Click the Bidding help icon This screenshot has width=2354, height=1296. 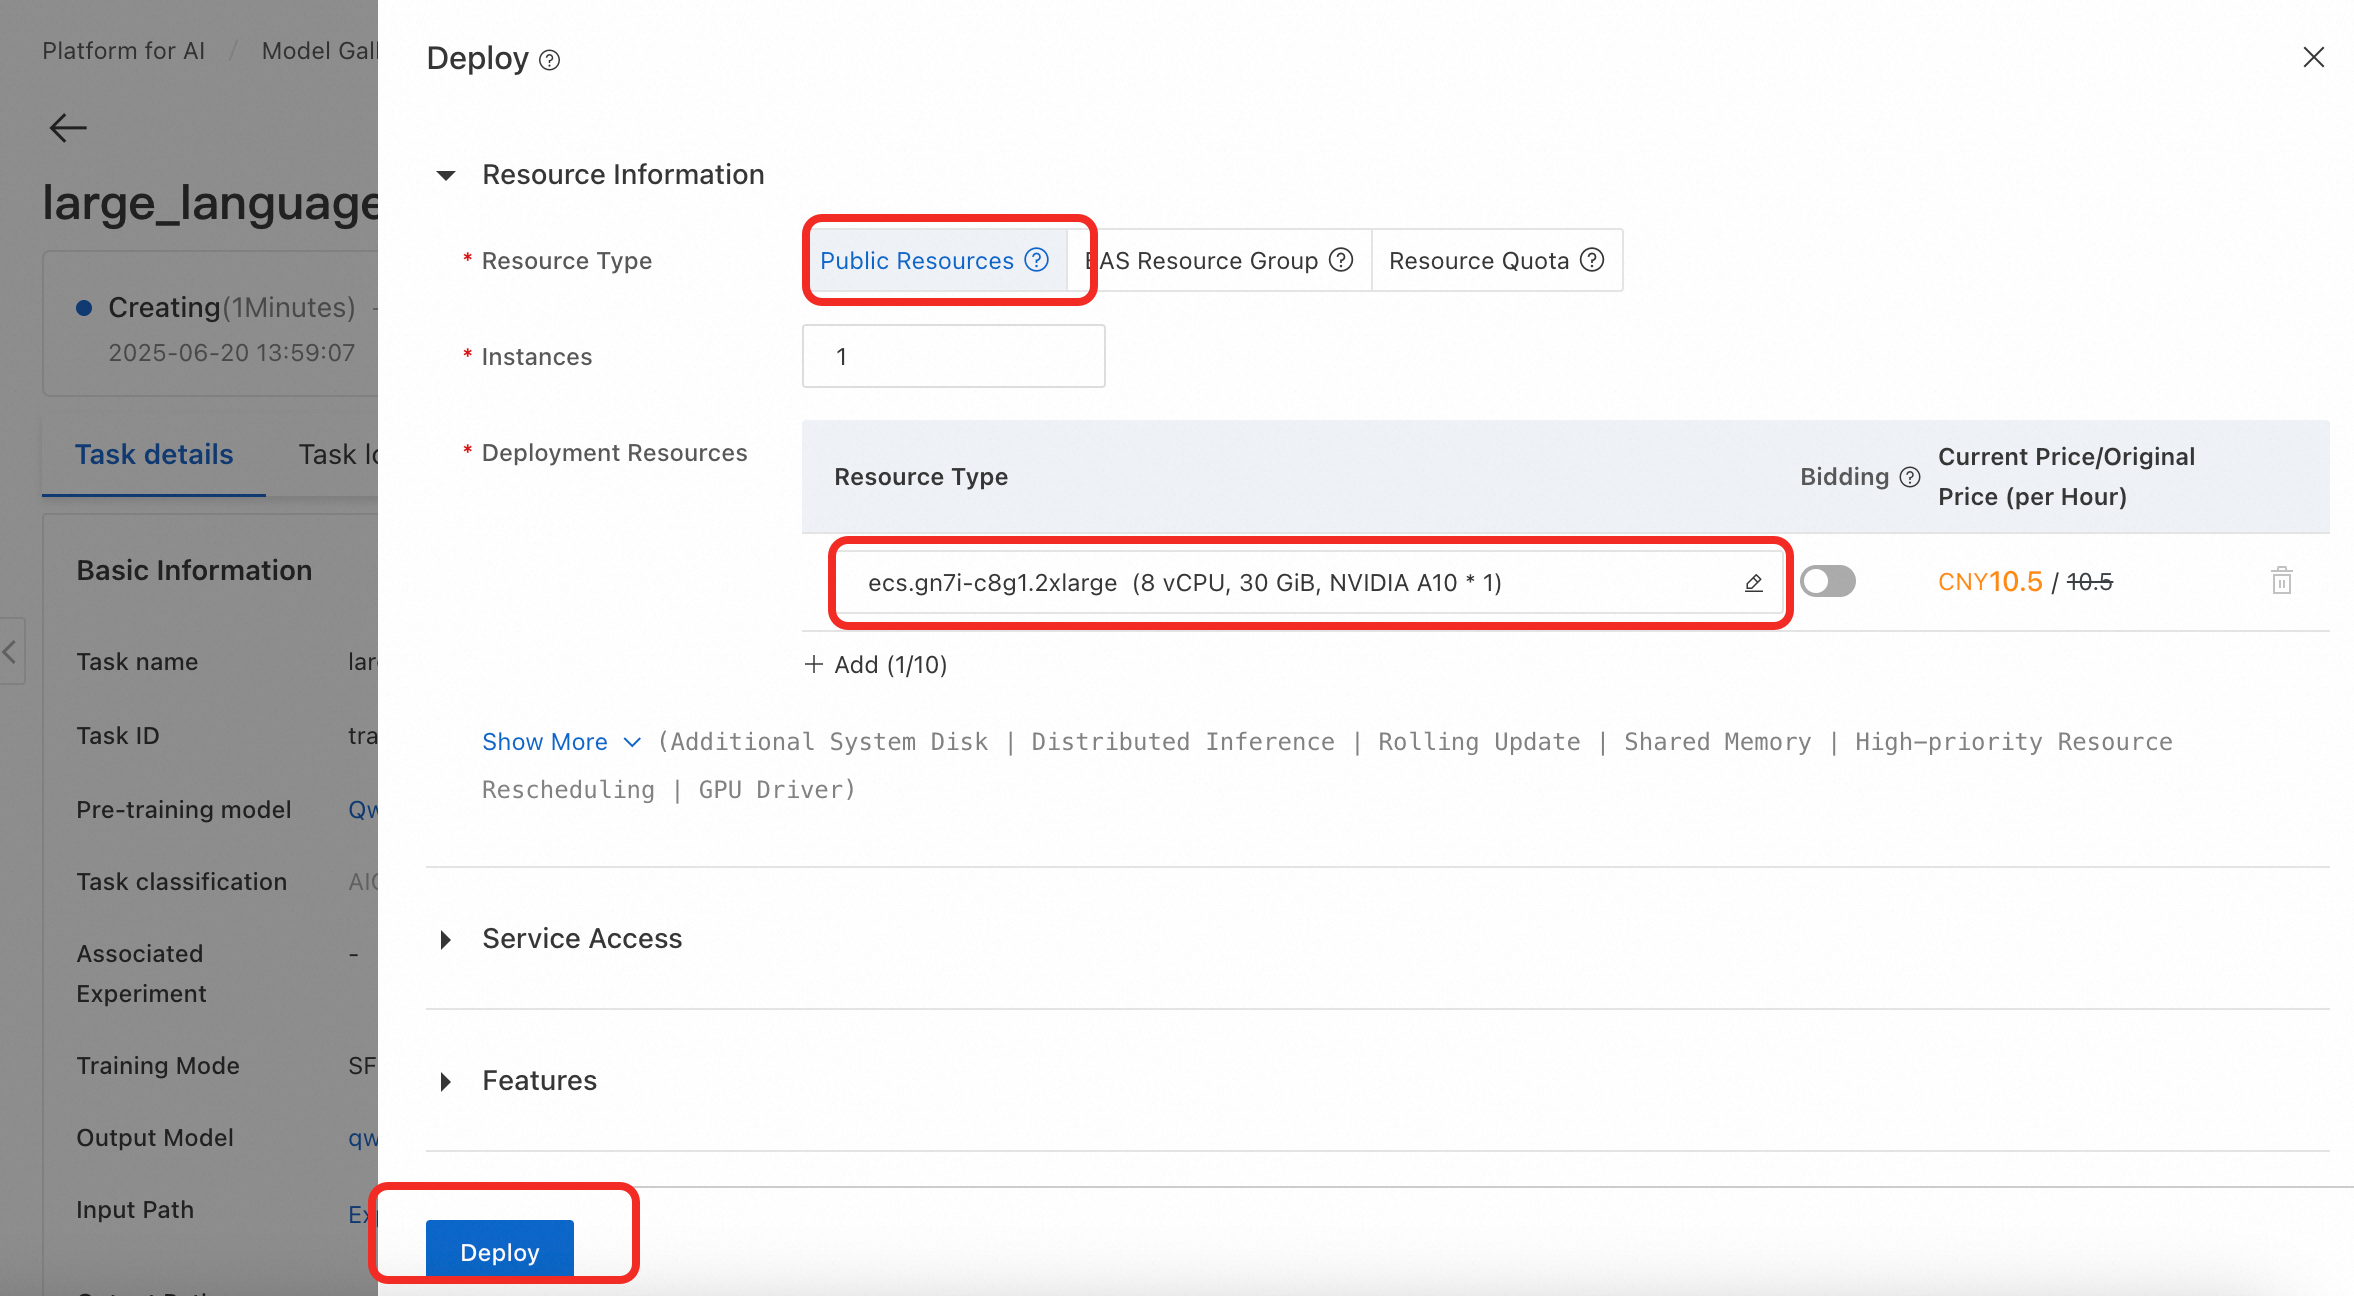[1910, 477]
